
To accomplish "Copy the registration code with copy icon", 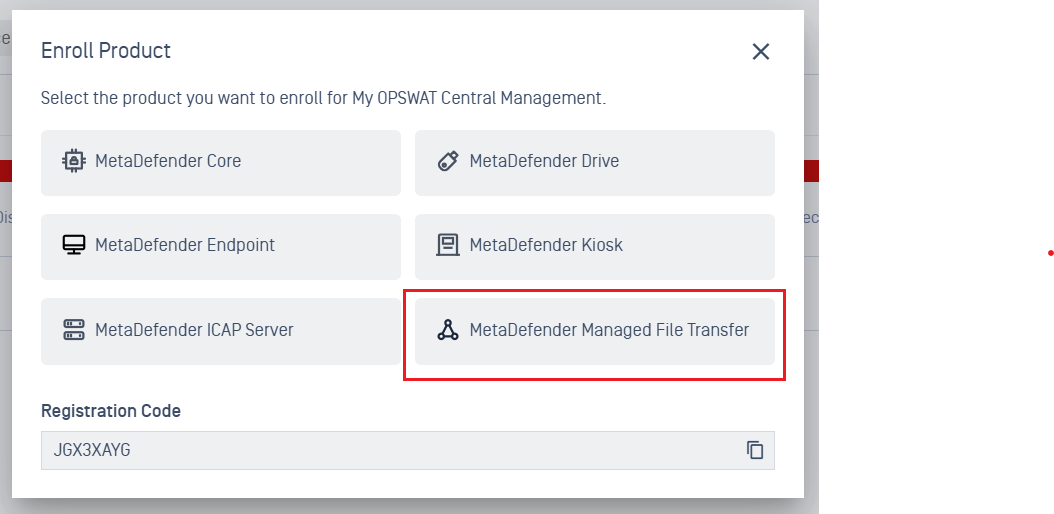I will click(x=755, y=450).
